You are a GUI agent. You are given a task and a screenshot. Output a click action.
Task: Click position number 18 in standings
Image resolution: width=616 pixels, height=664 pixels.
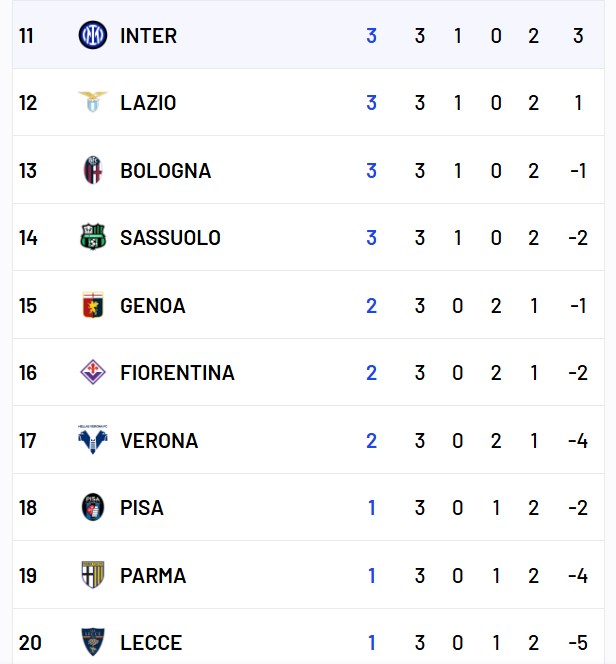[x=28, y=508]
